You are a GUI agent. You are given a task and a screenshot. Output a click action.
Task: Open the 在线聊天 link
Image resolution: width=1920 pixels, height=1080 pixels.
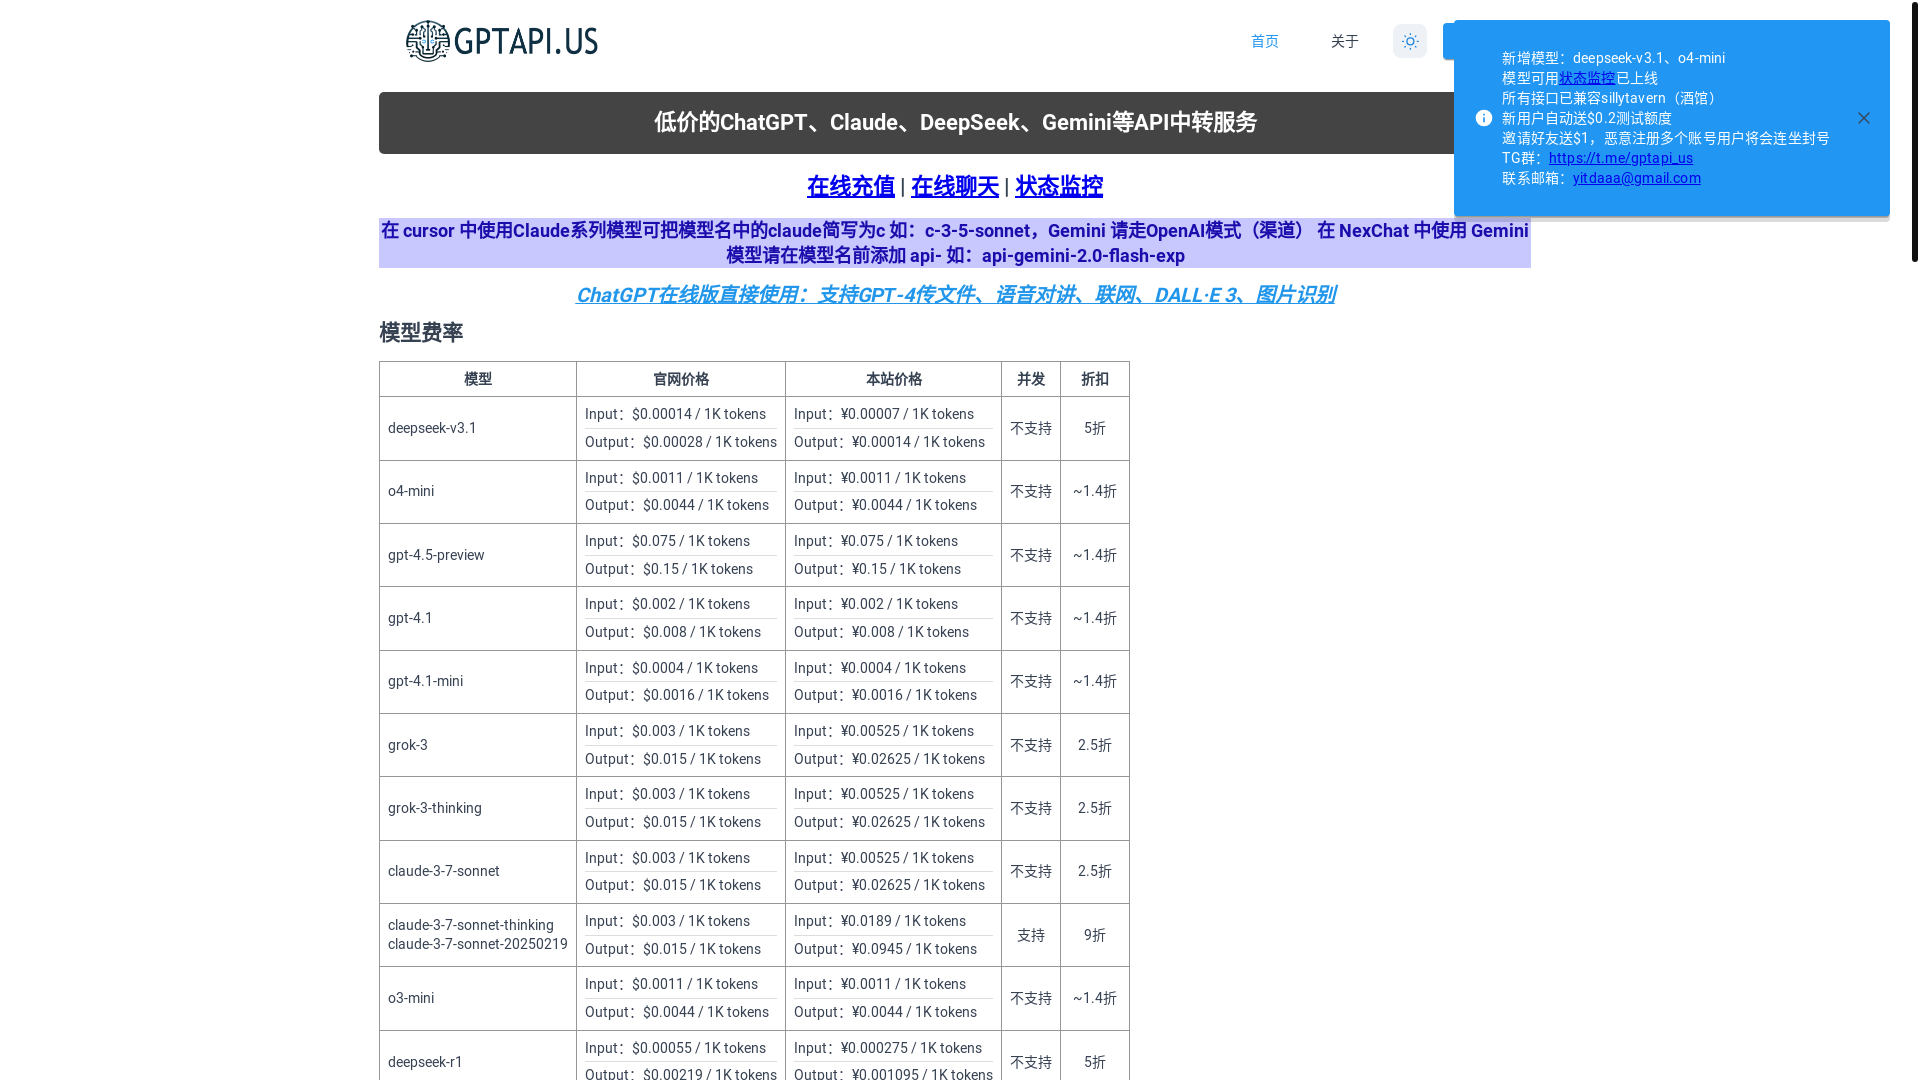point(954,186)
